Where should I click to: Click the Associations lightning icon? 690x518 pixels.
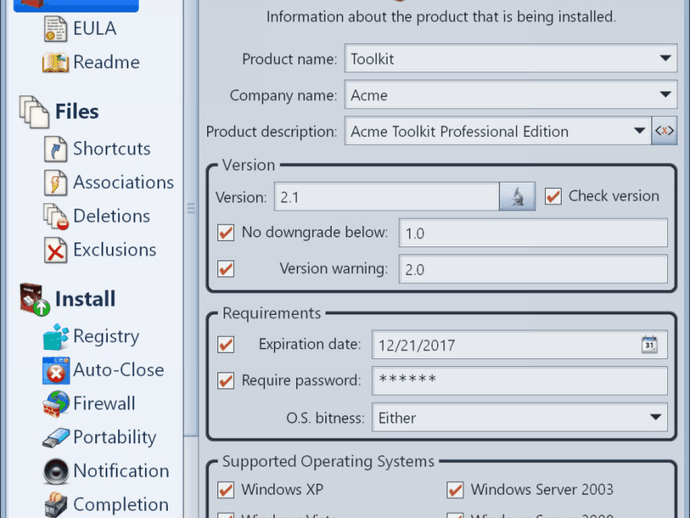[x=55, y=183]
